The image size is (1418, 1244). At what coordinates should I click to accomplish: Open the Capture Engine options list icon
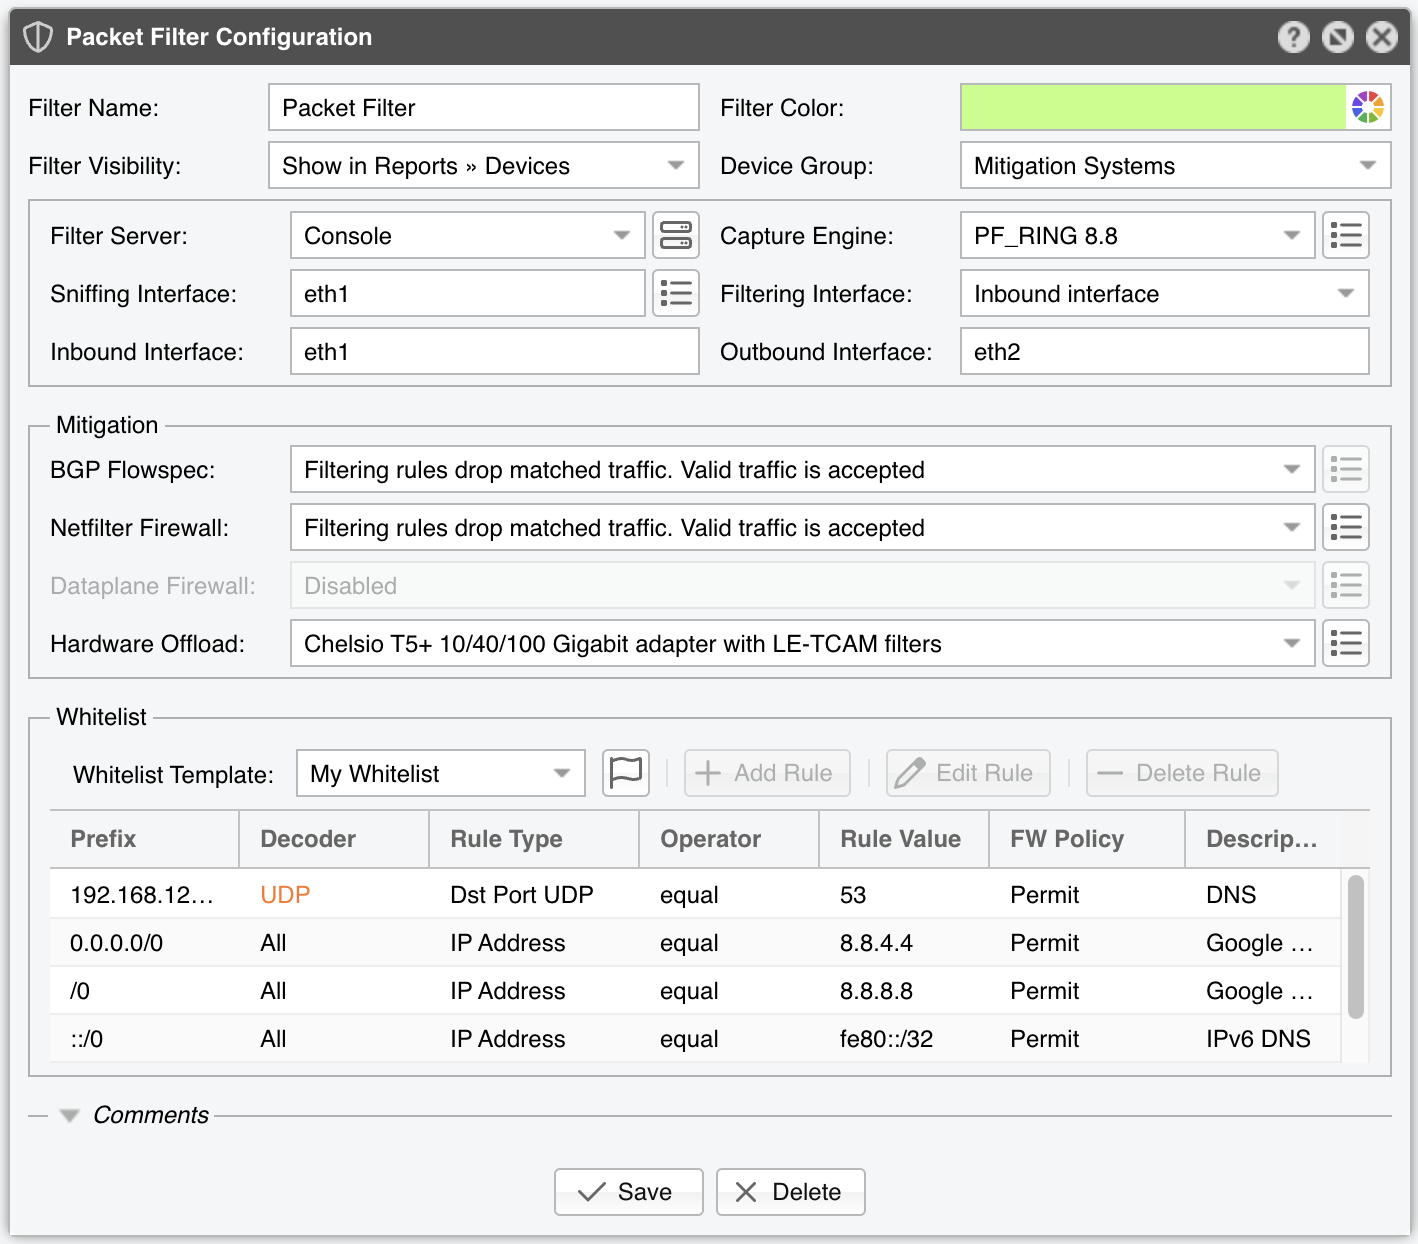1345,236
